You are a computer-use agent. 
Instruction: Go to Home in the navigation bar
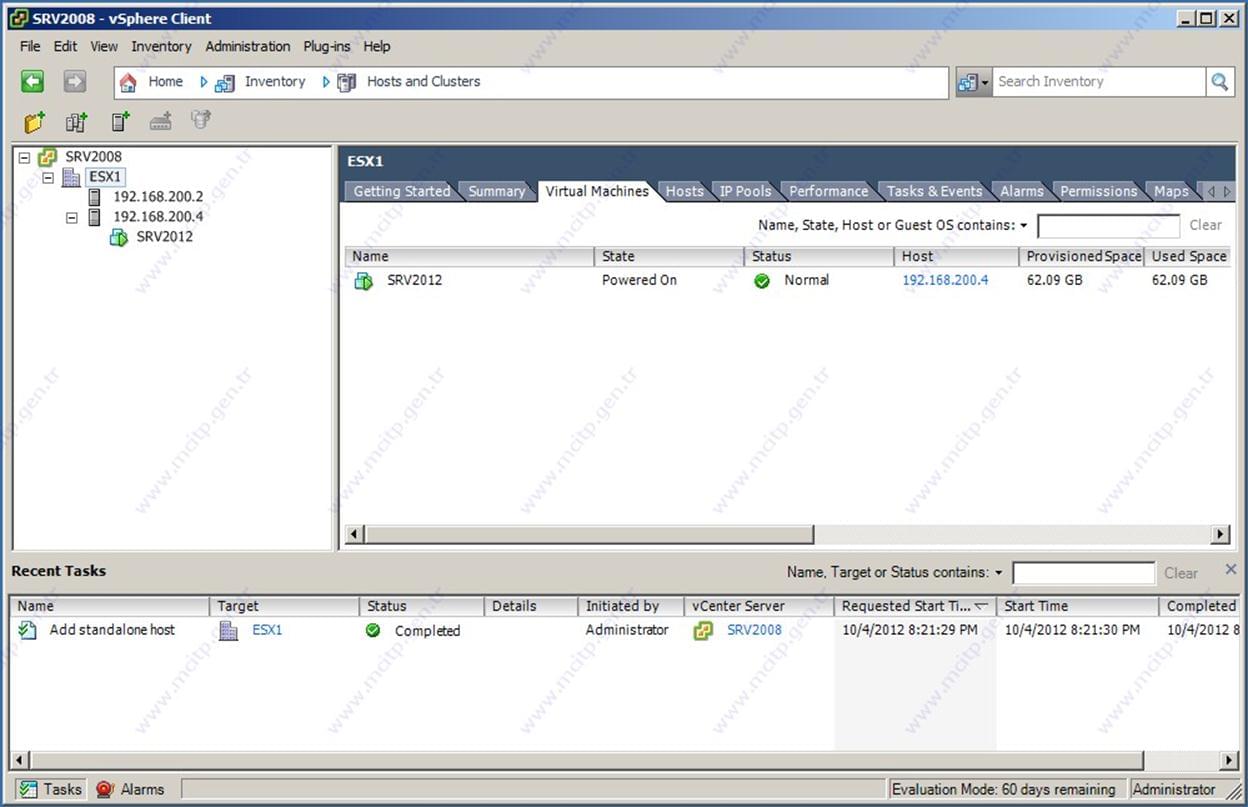pos(165,82)
